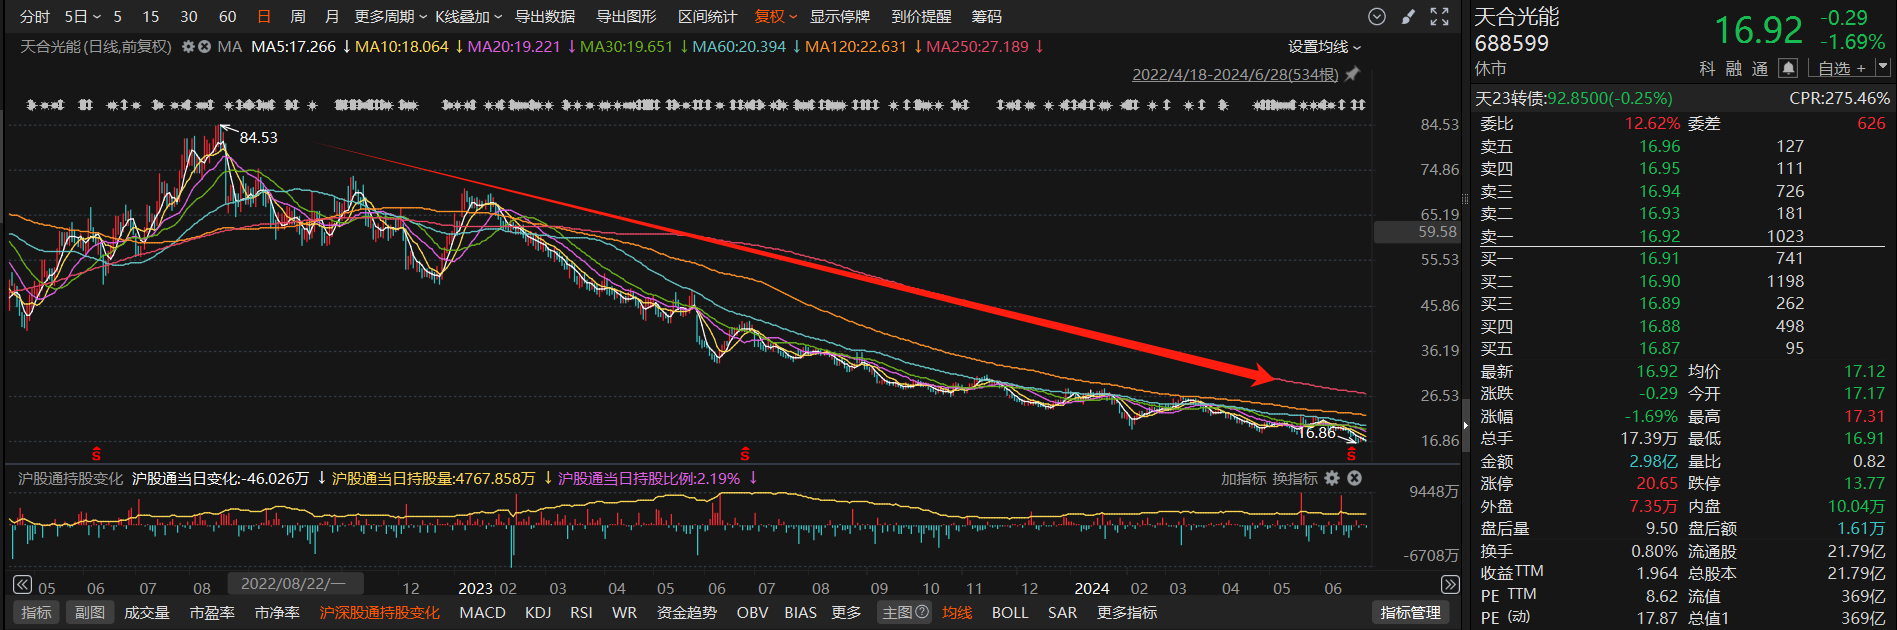Expand the 设置均线 dropdown
Viewport: 1897px width, 630px height.
tap(1324, 47)
